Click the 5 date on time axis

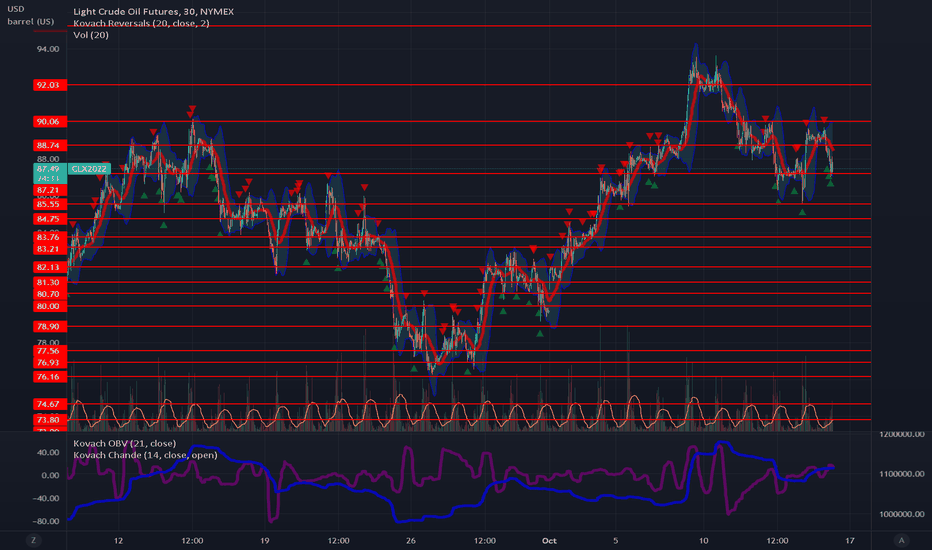click(x=616, y=540)
